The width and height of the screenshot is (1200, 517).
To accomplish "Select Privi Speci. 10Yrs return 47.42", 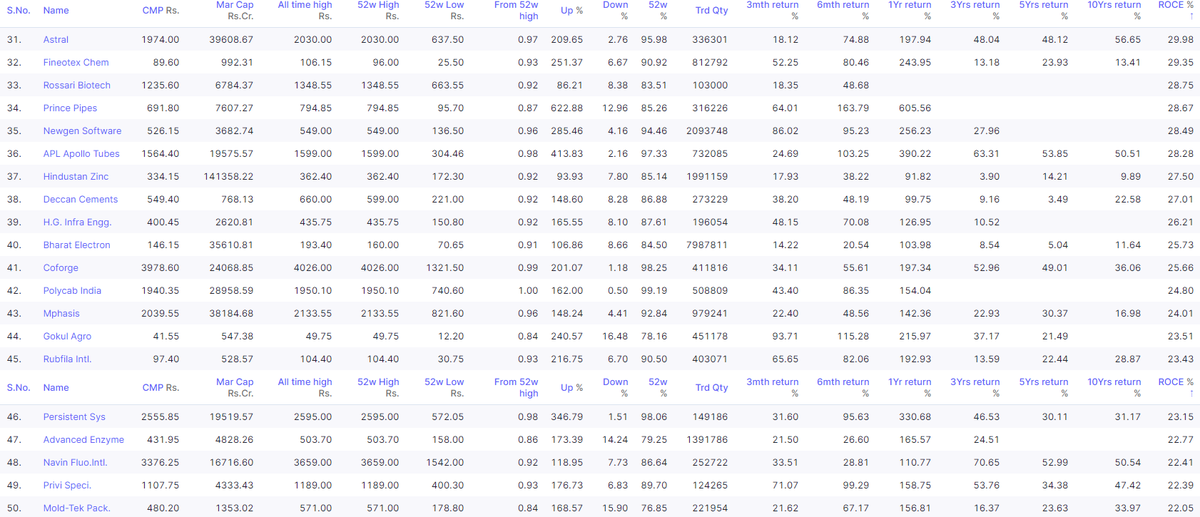I will pos(1127,486).
